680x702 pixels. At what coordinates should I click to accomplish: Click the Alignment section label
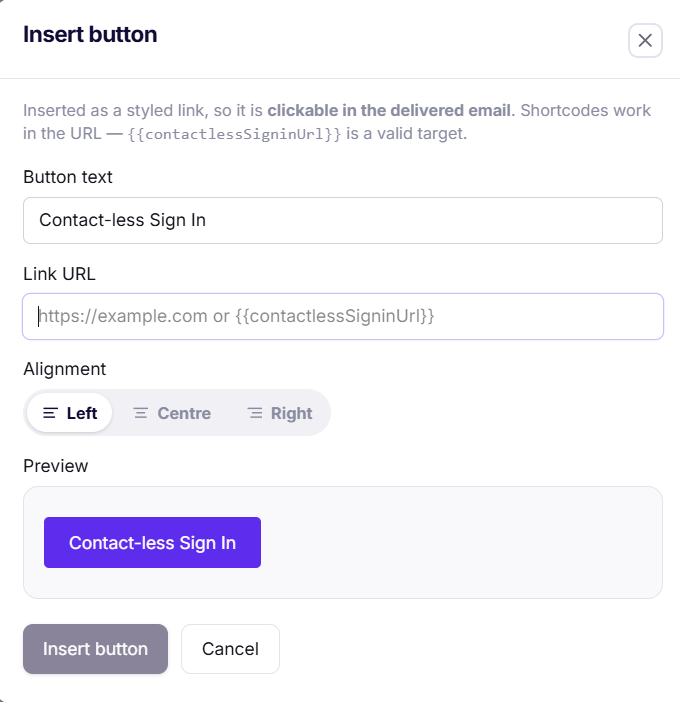coord(64,369)
